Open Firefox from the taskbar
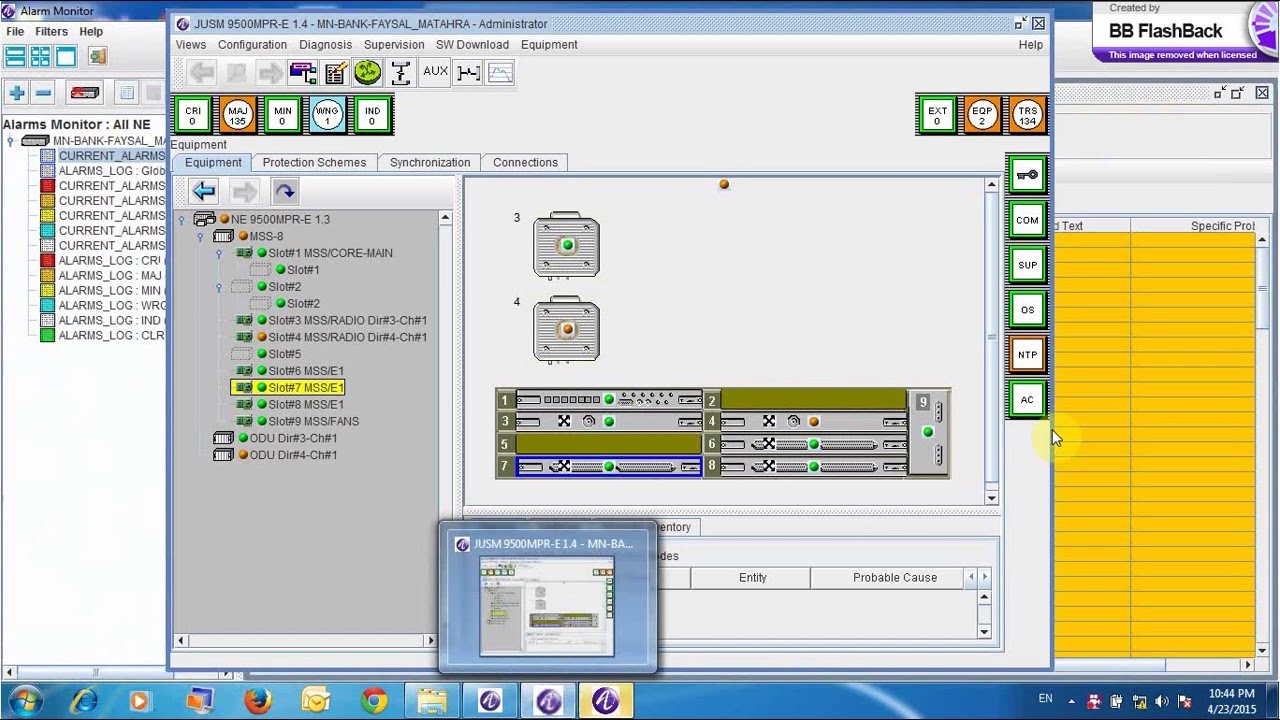The height and width of the screenshot is (720, 1280). [257, 700]
